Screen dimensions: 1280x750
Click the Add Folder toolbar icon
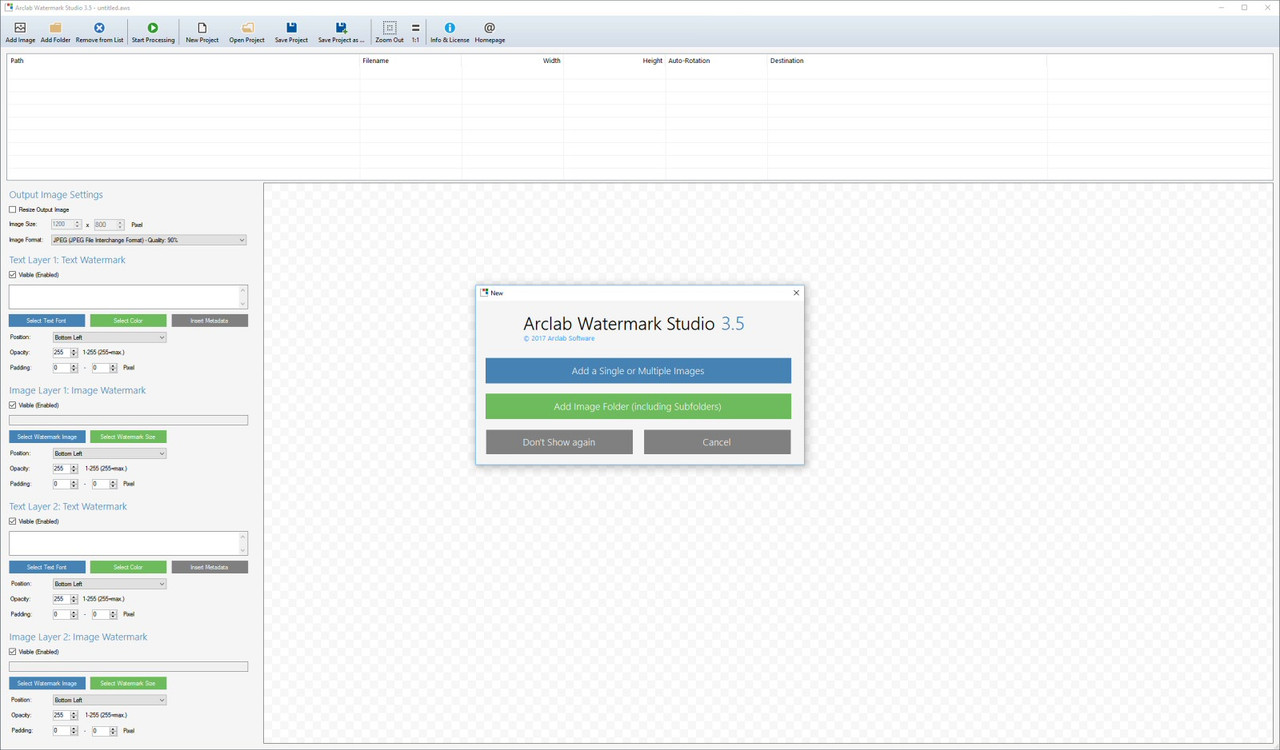[x=56, y=32]
